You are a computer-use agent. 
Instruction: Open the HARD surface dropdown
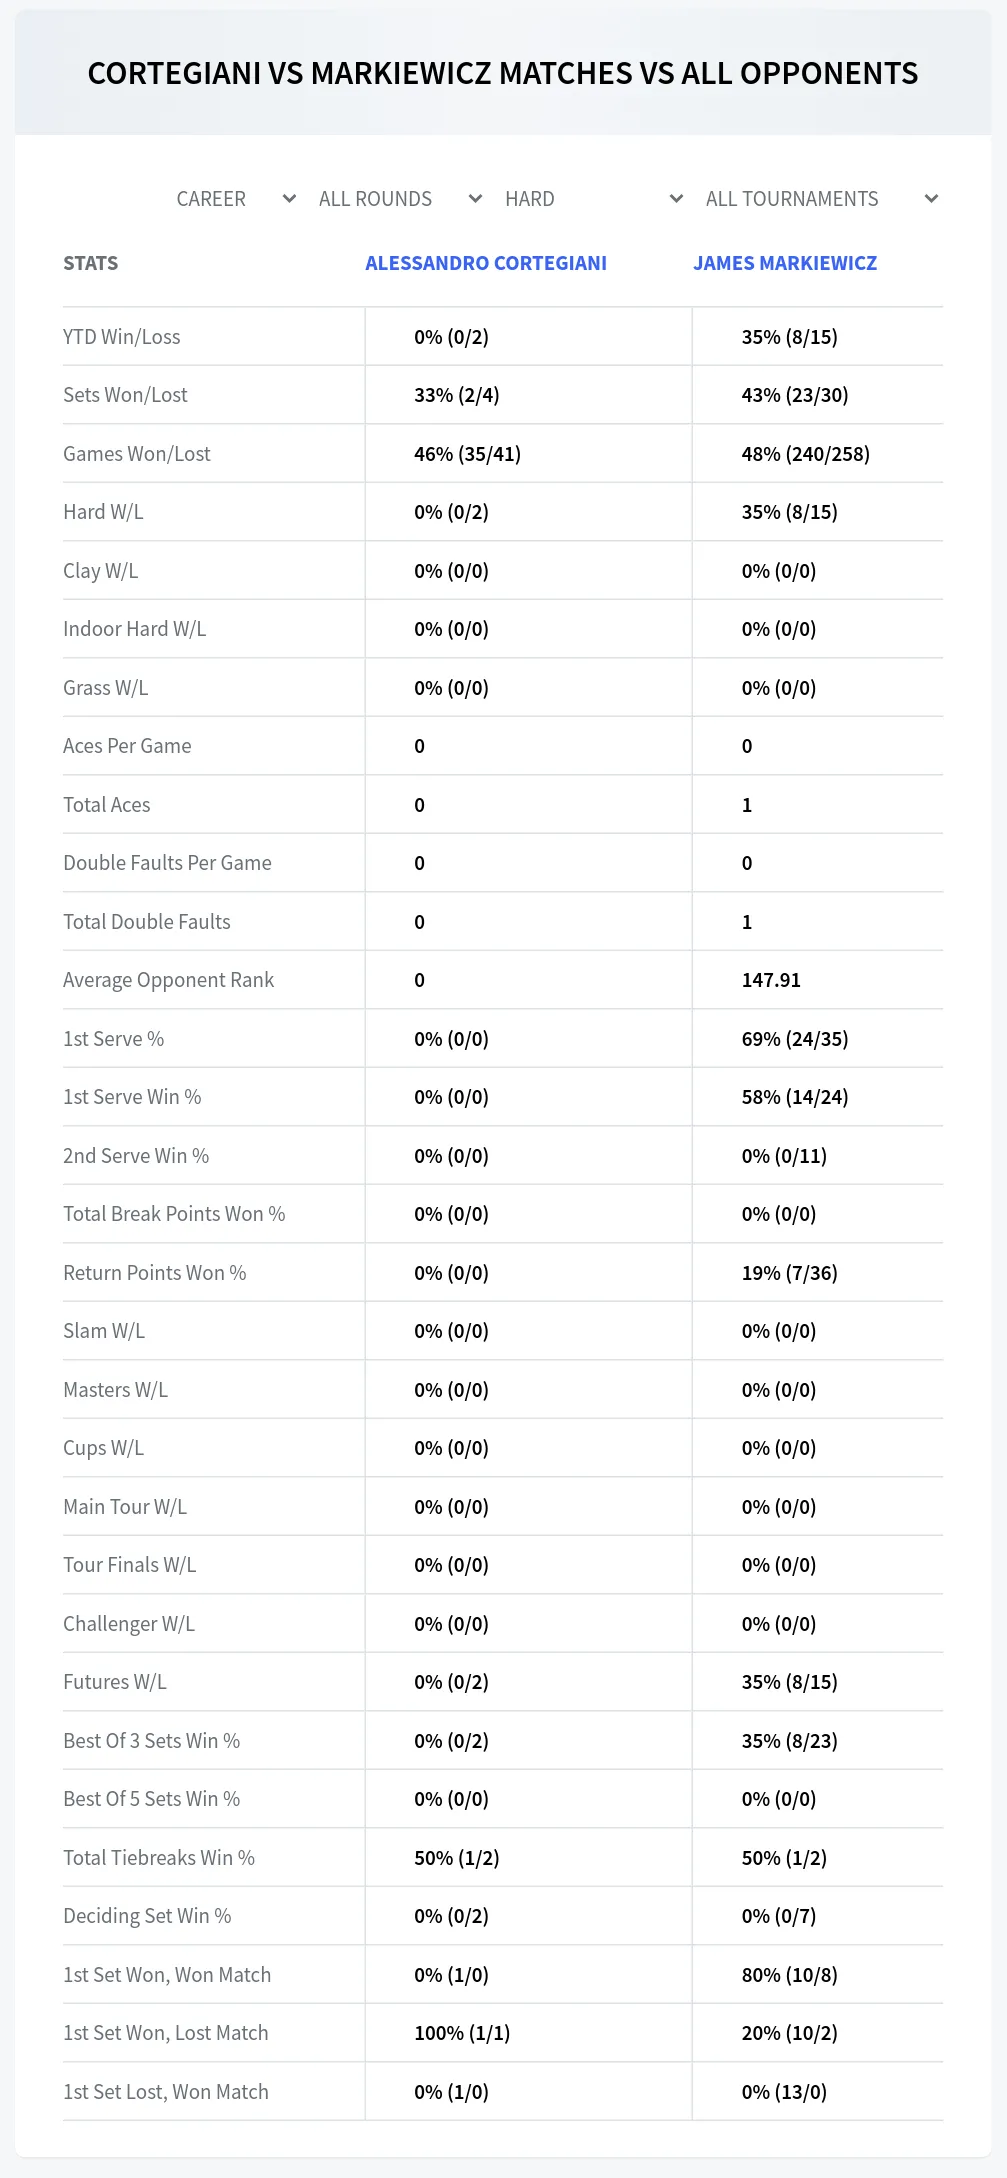point(593,199)
